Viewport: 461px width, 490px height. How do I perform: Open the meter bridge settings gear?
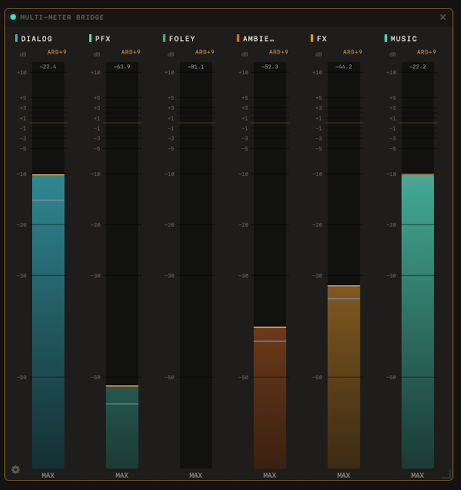click(15, 469)
